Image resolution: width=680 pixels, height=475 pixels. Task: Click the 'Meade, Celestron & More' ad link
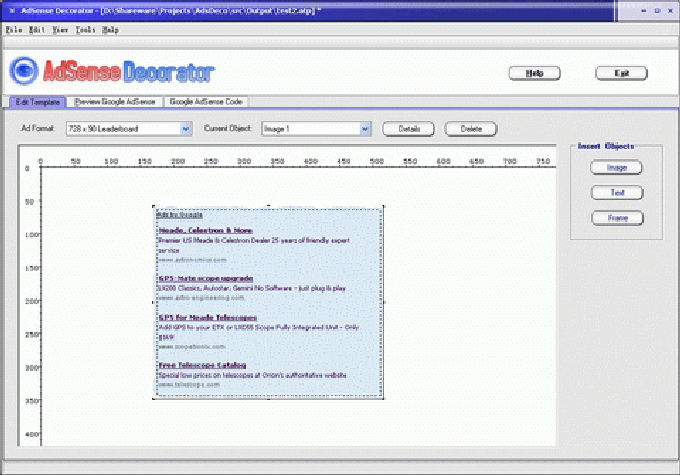[206, 230]
